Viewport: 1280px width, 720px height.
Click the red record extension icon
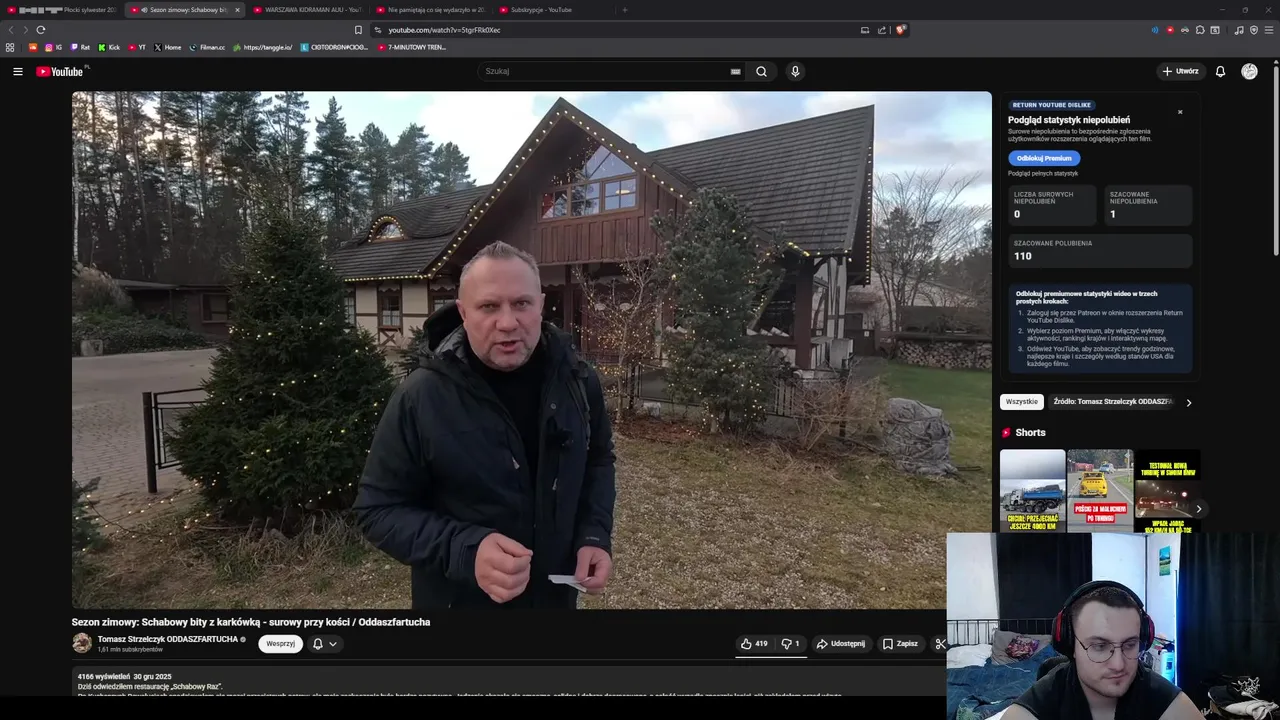point(1170,30)
